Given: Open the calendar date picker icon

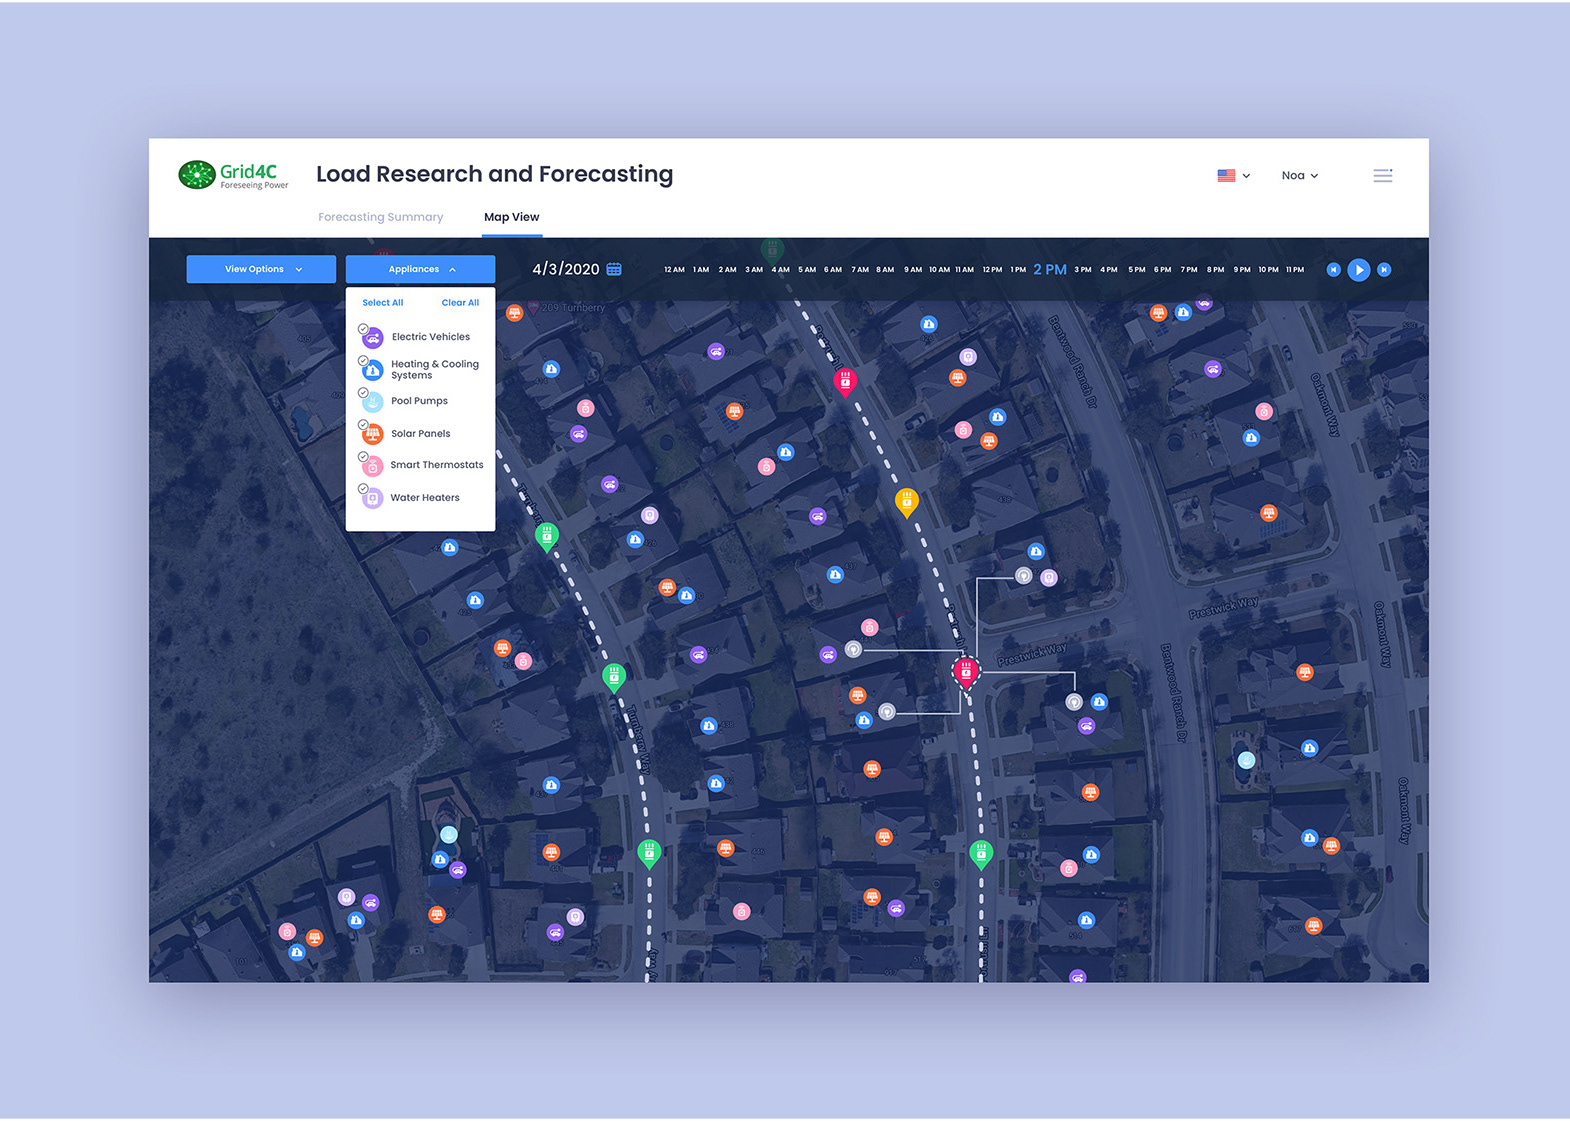Looking at the screenshot, I should click(614, 269).
